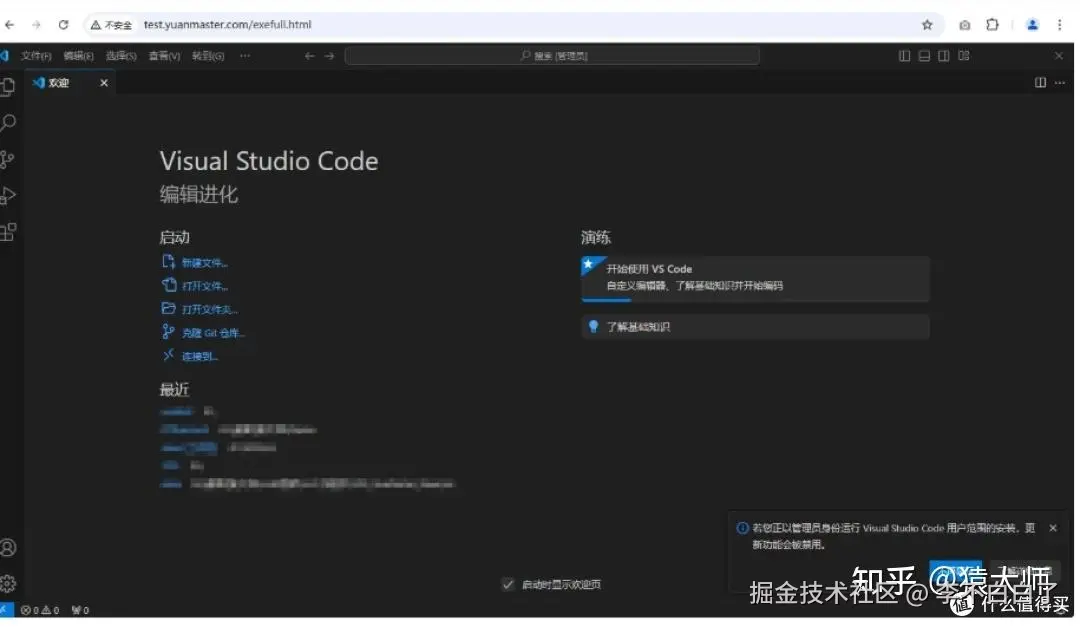The width and height of the screenshot is (1080, 627).
Task: Click the not secure site info indicator
Action: coord(111,25)
